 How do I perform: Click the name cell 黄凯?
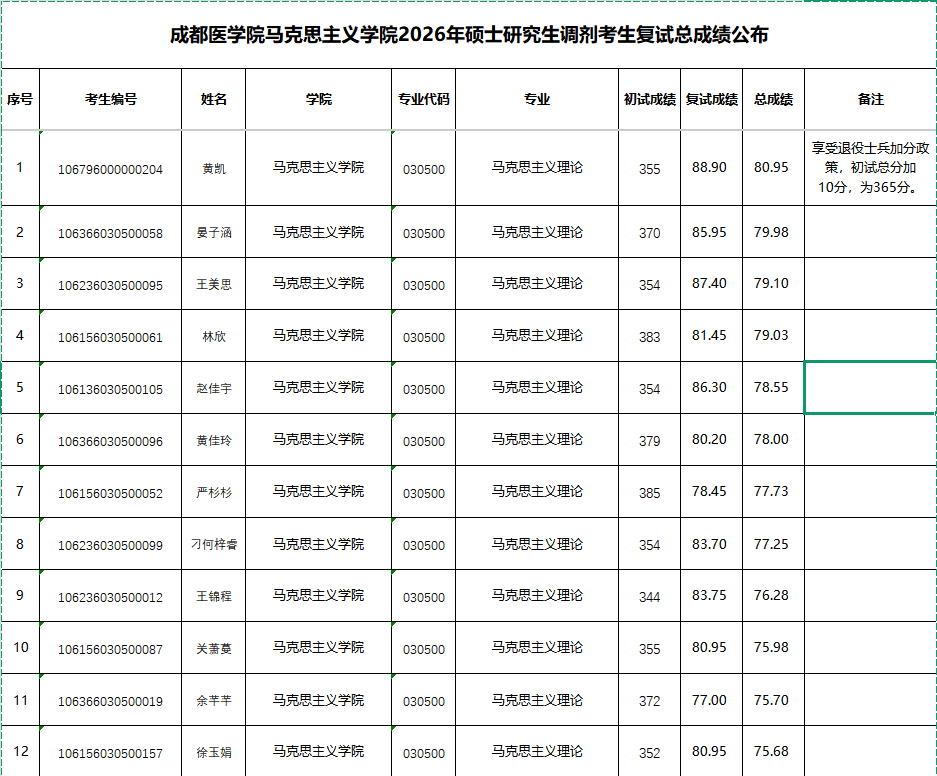click(x=213, y=169)
